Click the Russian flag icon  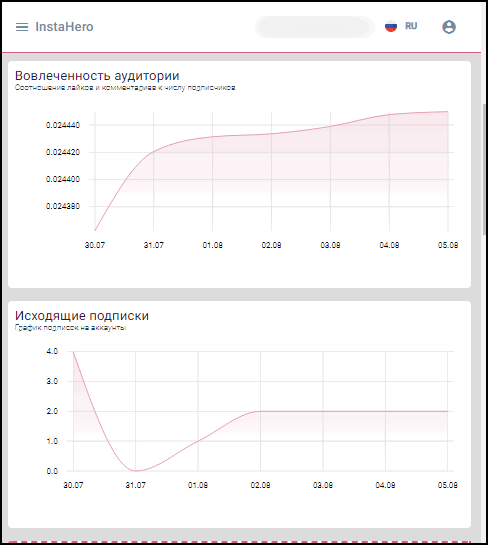(x=391, y=26)
